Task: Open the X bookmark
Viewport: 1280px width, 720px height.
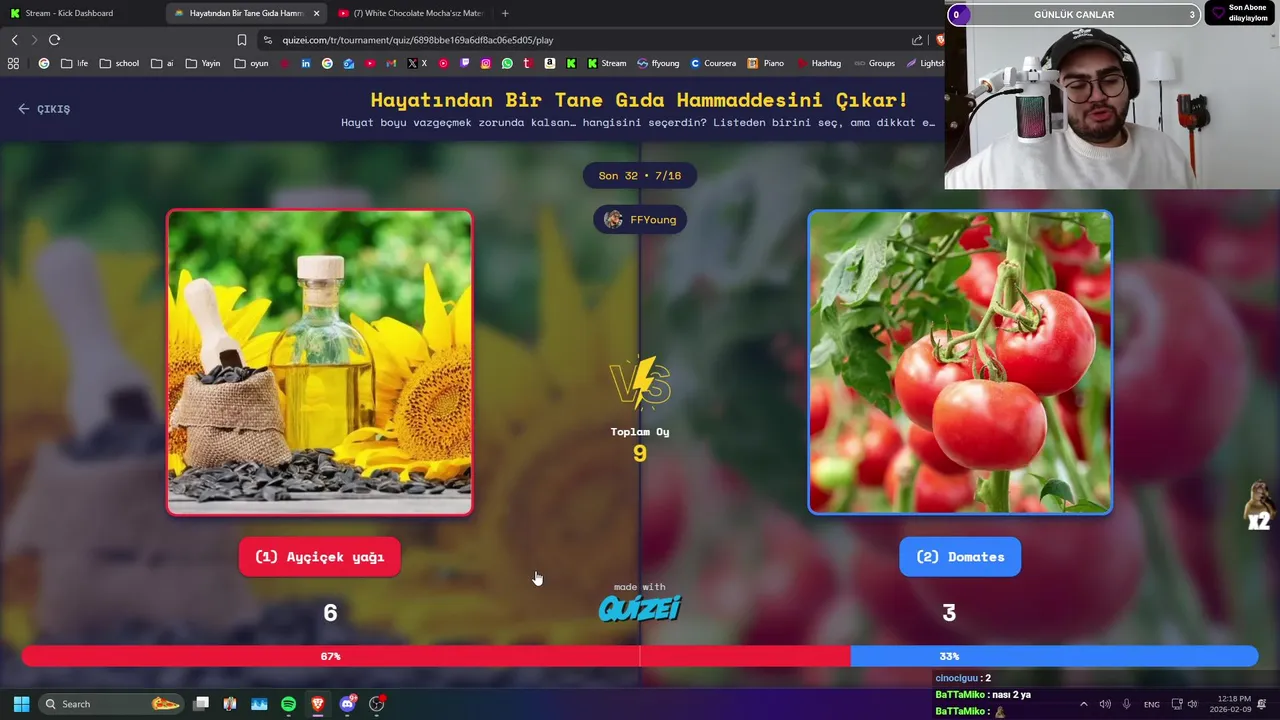Action: (x=417, y=63)
